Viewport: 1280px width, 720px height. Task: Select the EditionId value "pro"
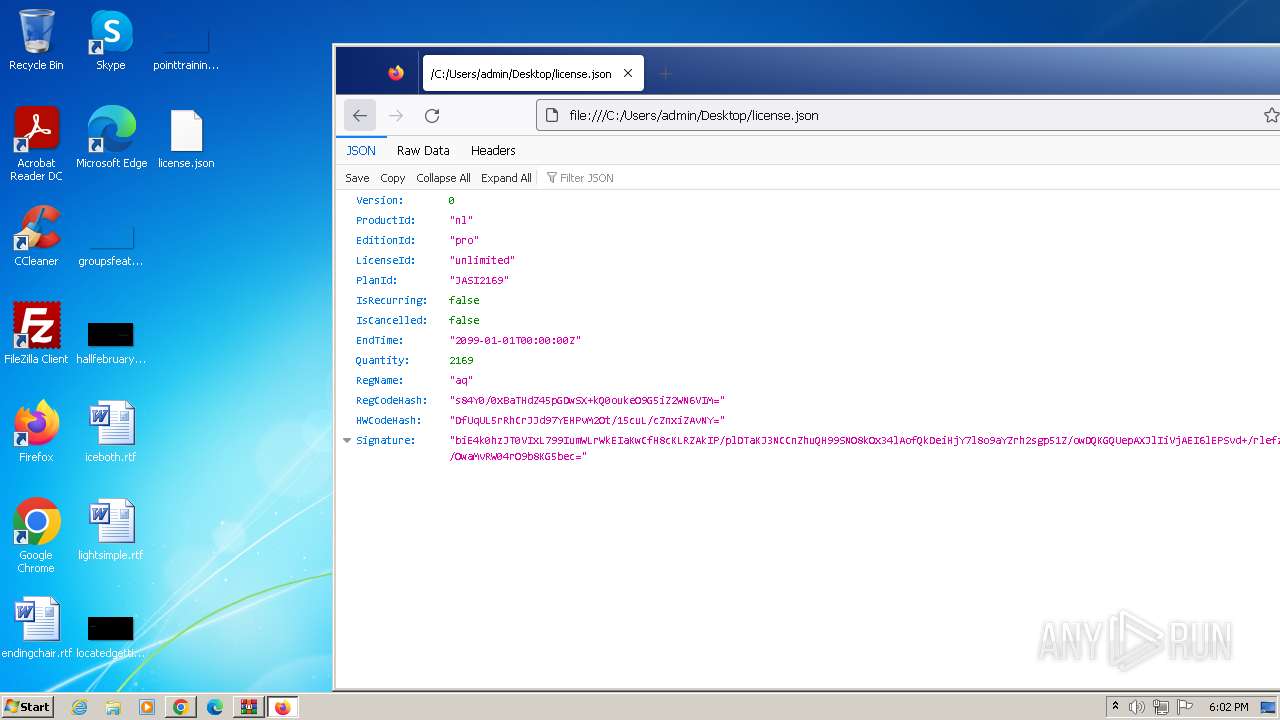(464, 240)
